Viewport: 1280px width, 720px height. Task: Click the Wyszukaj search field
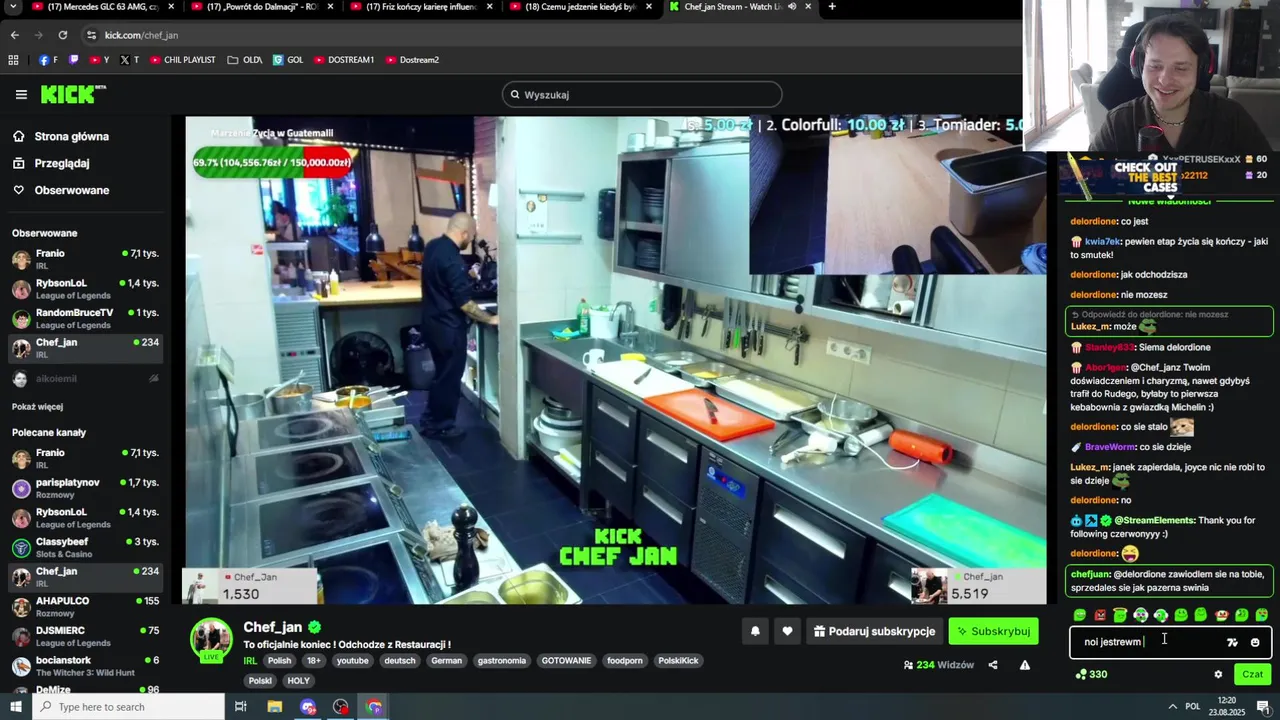[642, 95]
